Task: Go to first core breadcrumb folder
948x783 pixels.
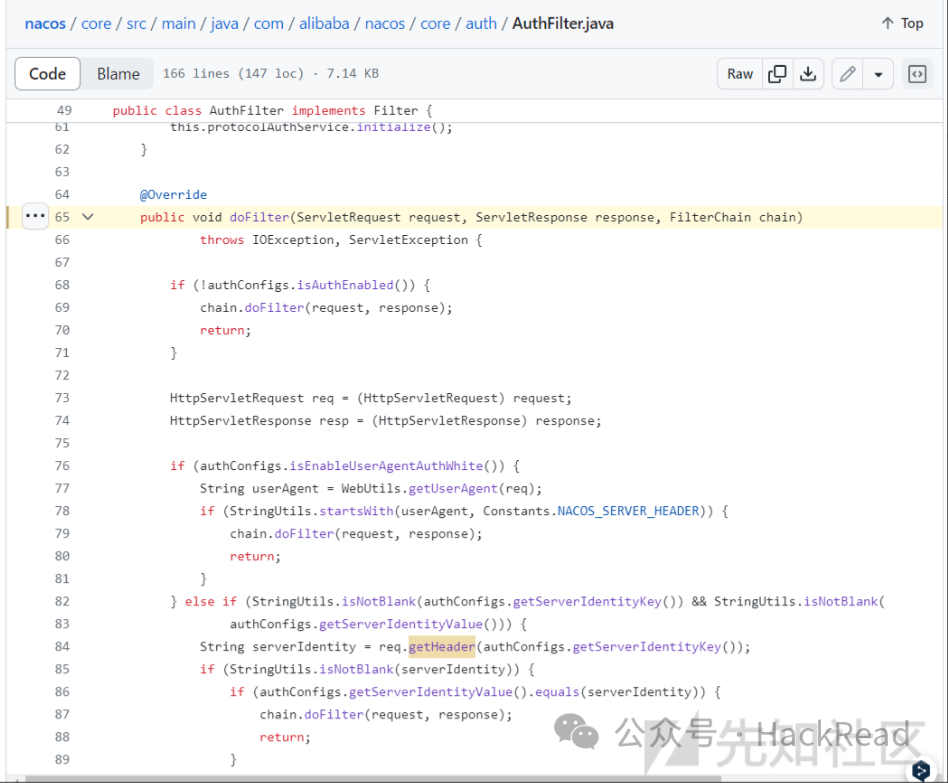Action: (x=96, y=24)
